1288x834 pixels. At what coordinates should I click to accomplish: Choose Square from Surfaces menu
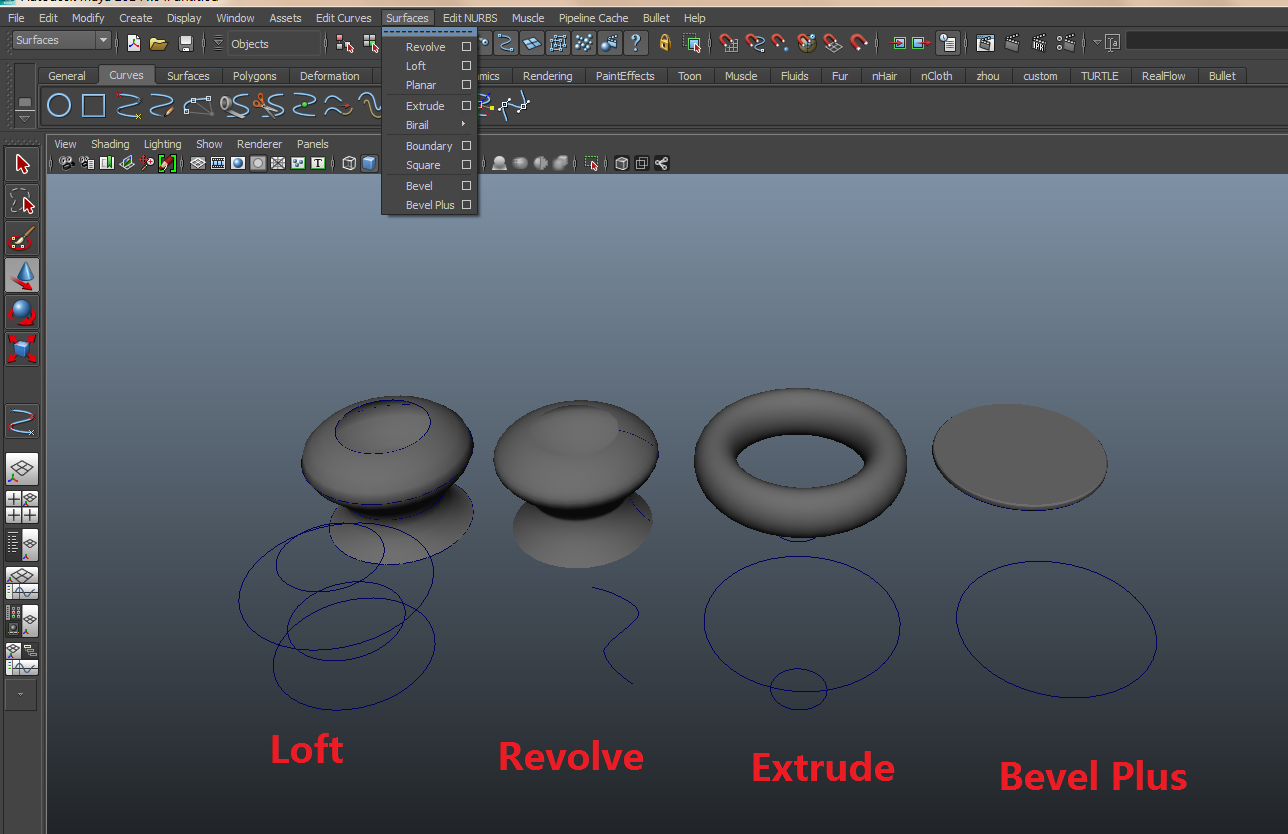coord(423,166)
